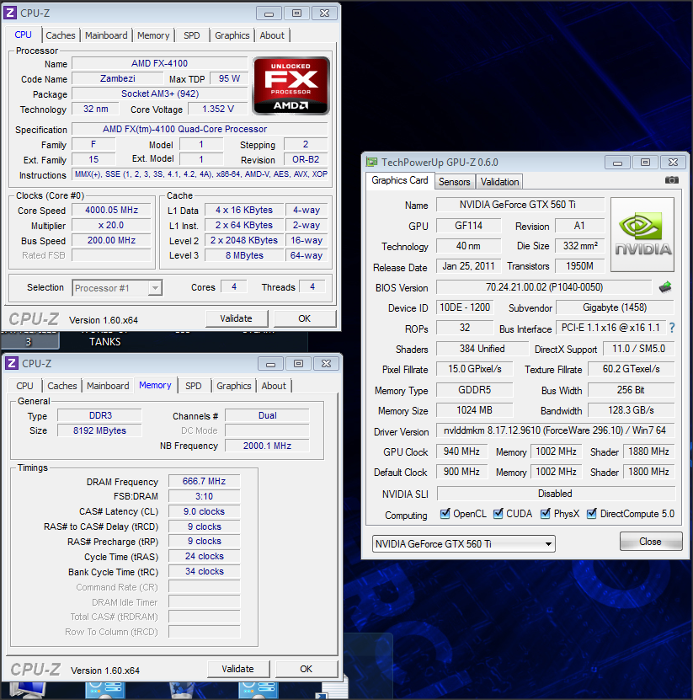Click the Core Voltage 1.352 V value
Viewport: 693px width, 700px height.
218,109
